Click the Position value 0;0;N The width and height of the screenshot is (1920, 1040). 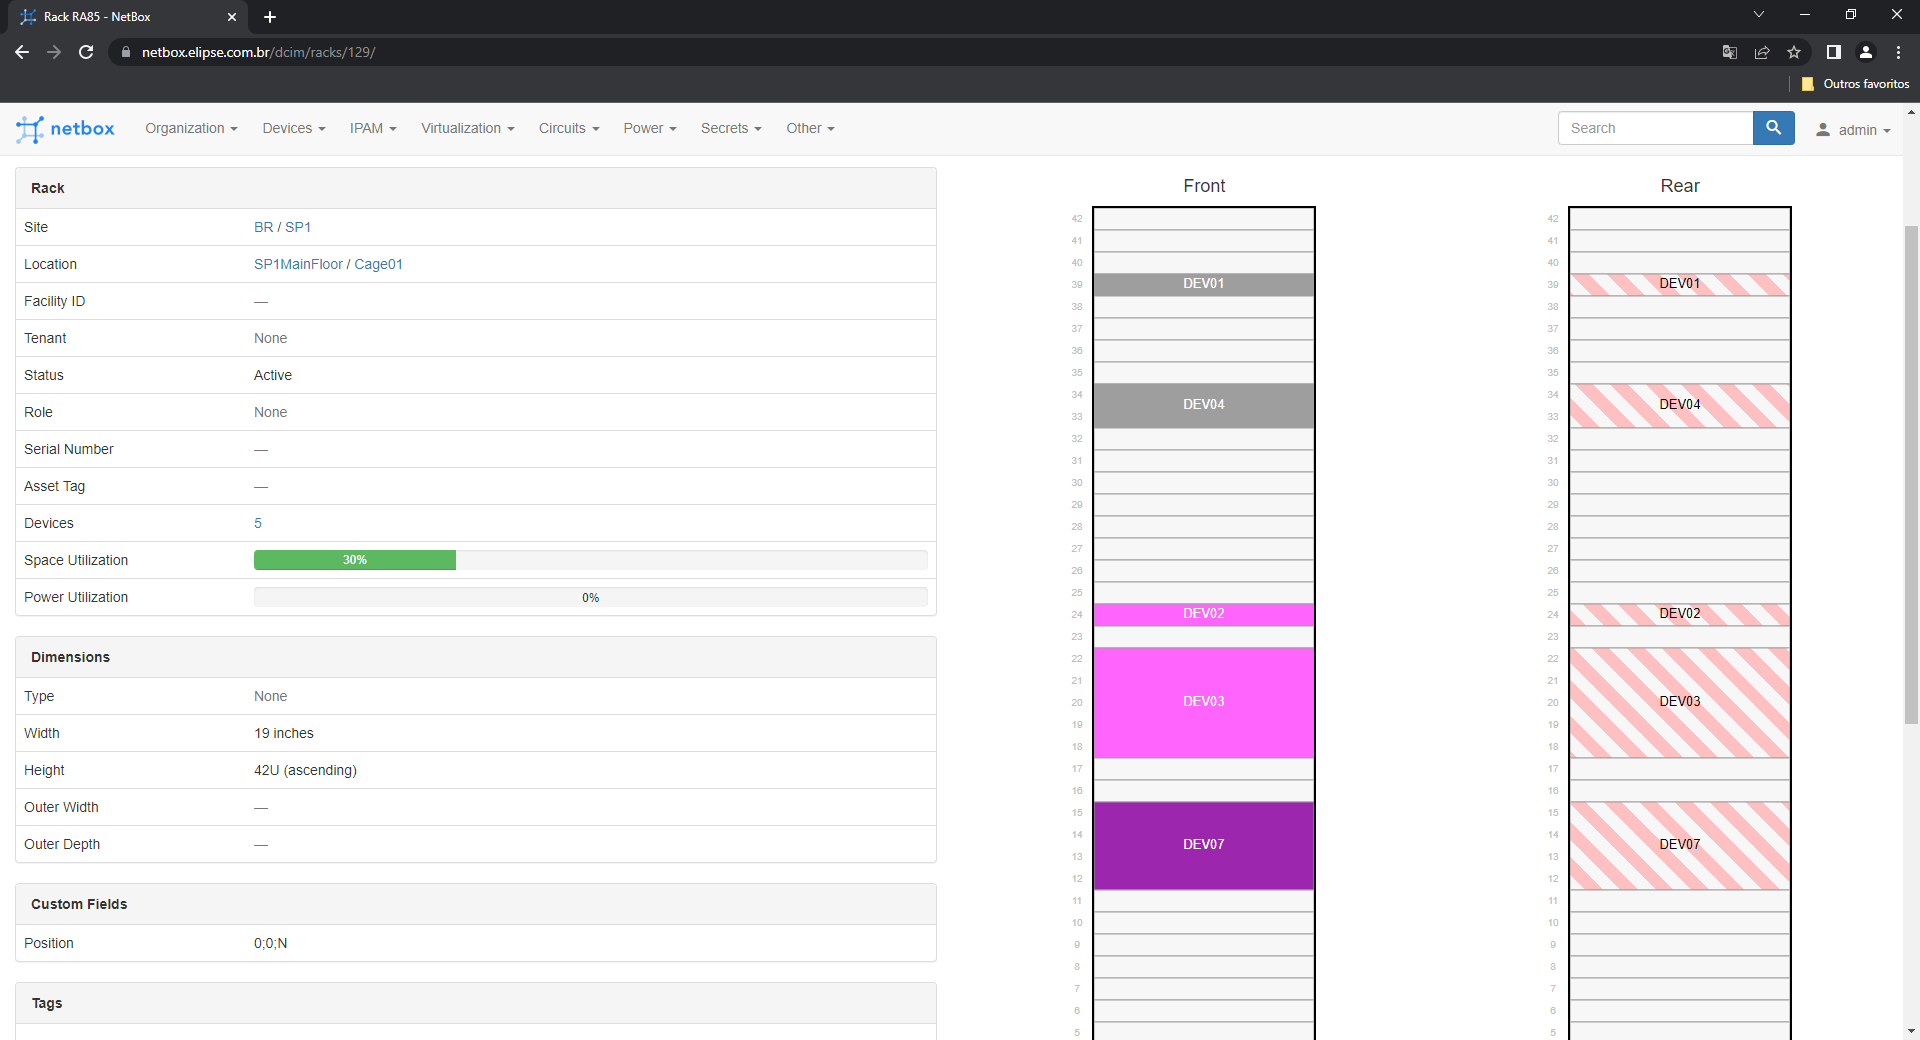[270, 943]
